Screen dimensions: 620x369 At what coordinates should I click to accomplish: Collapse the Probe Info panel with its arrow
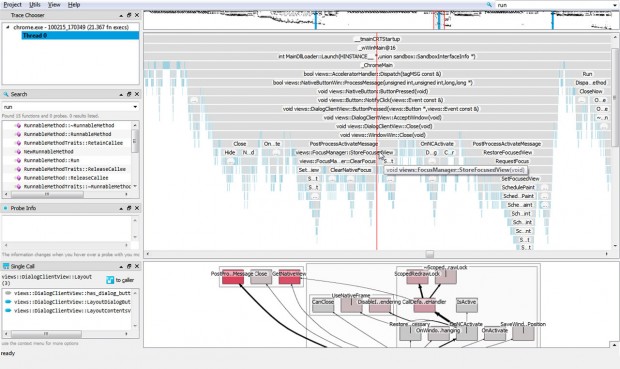tap(121, 208)
